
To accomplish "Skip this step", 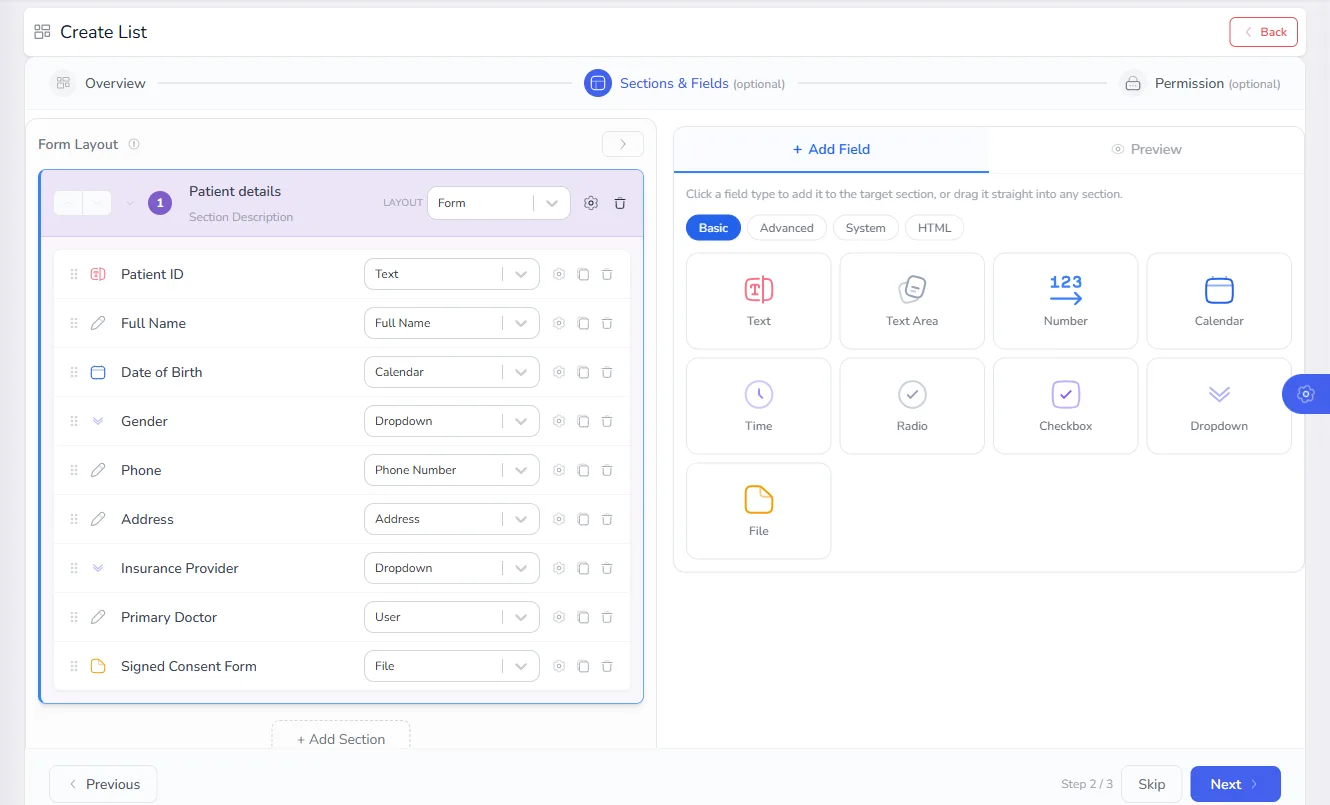I will 1152,784.
